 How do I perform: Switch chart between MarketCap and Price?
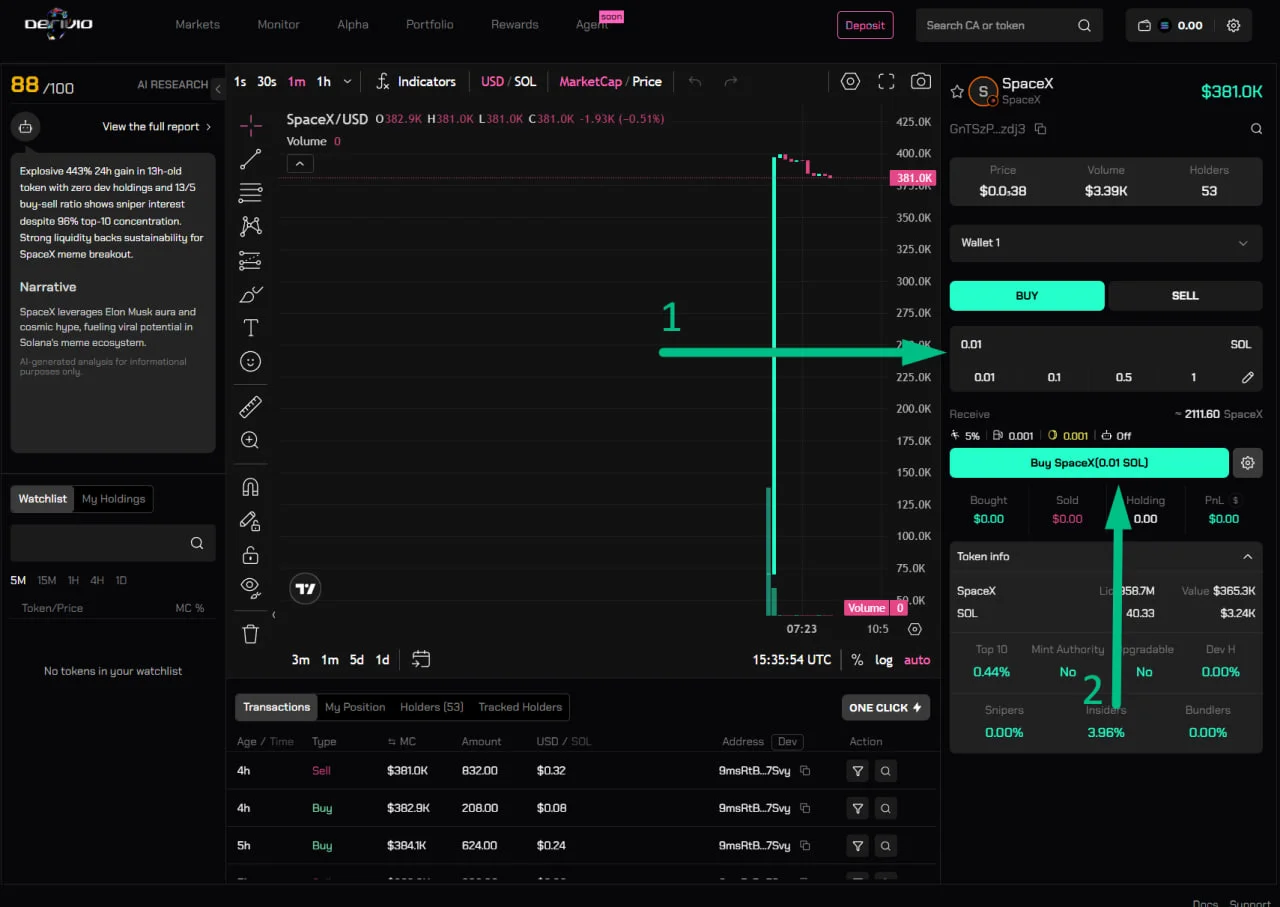pos(610,82)
